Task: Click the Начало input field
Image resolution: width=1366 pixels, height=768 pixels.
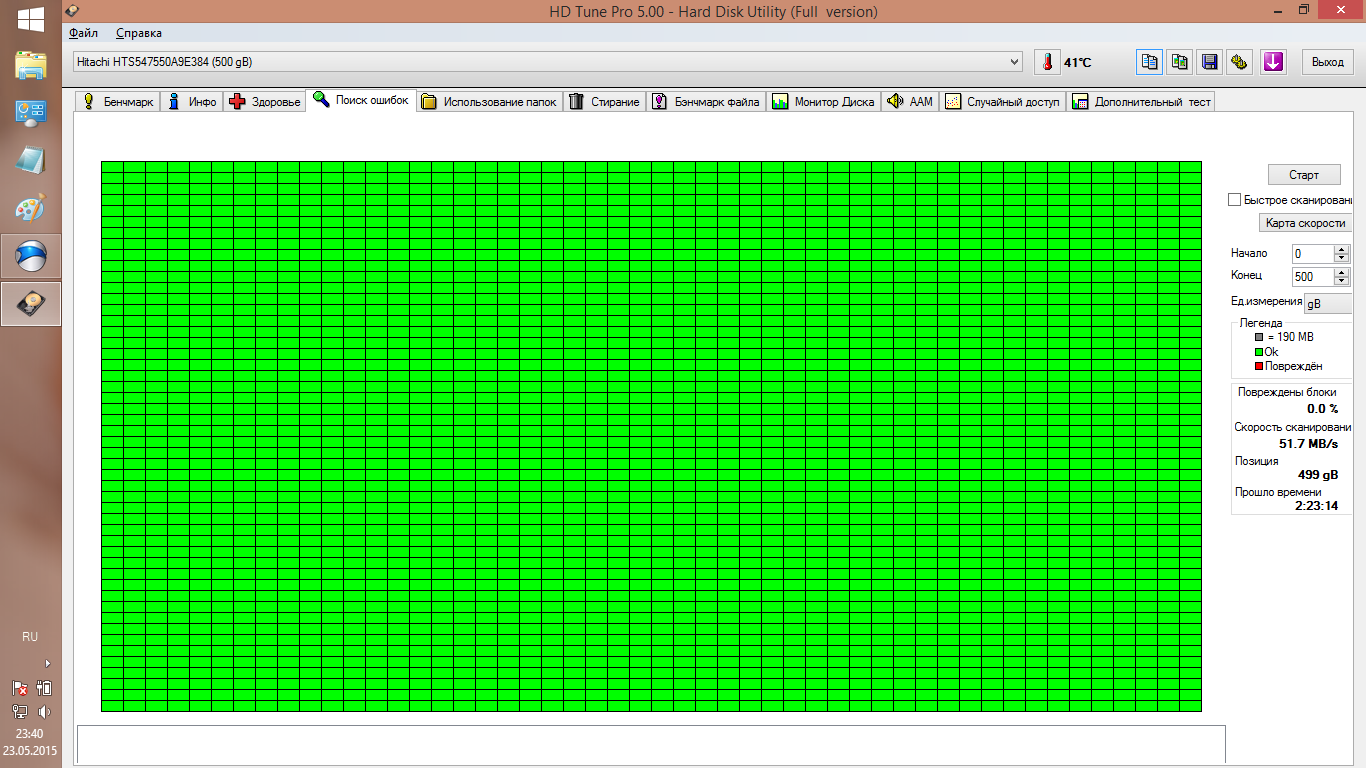Action: [1313, 254]
